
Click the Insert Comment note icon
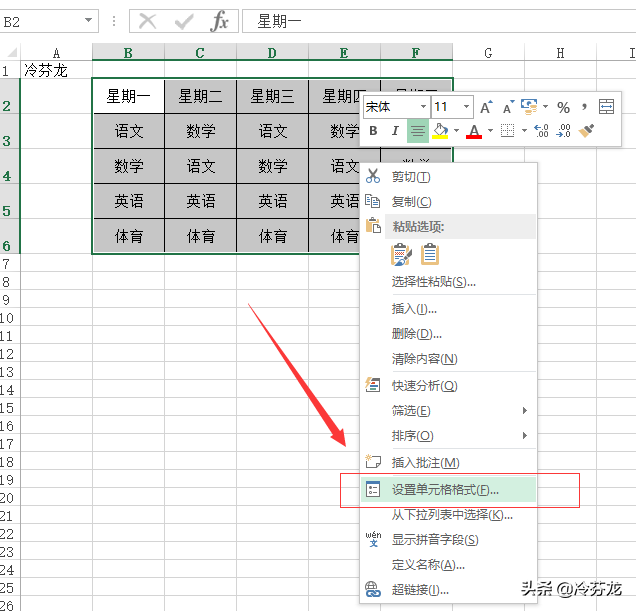[373, 461]
